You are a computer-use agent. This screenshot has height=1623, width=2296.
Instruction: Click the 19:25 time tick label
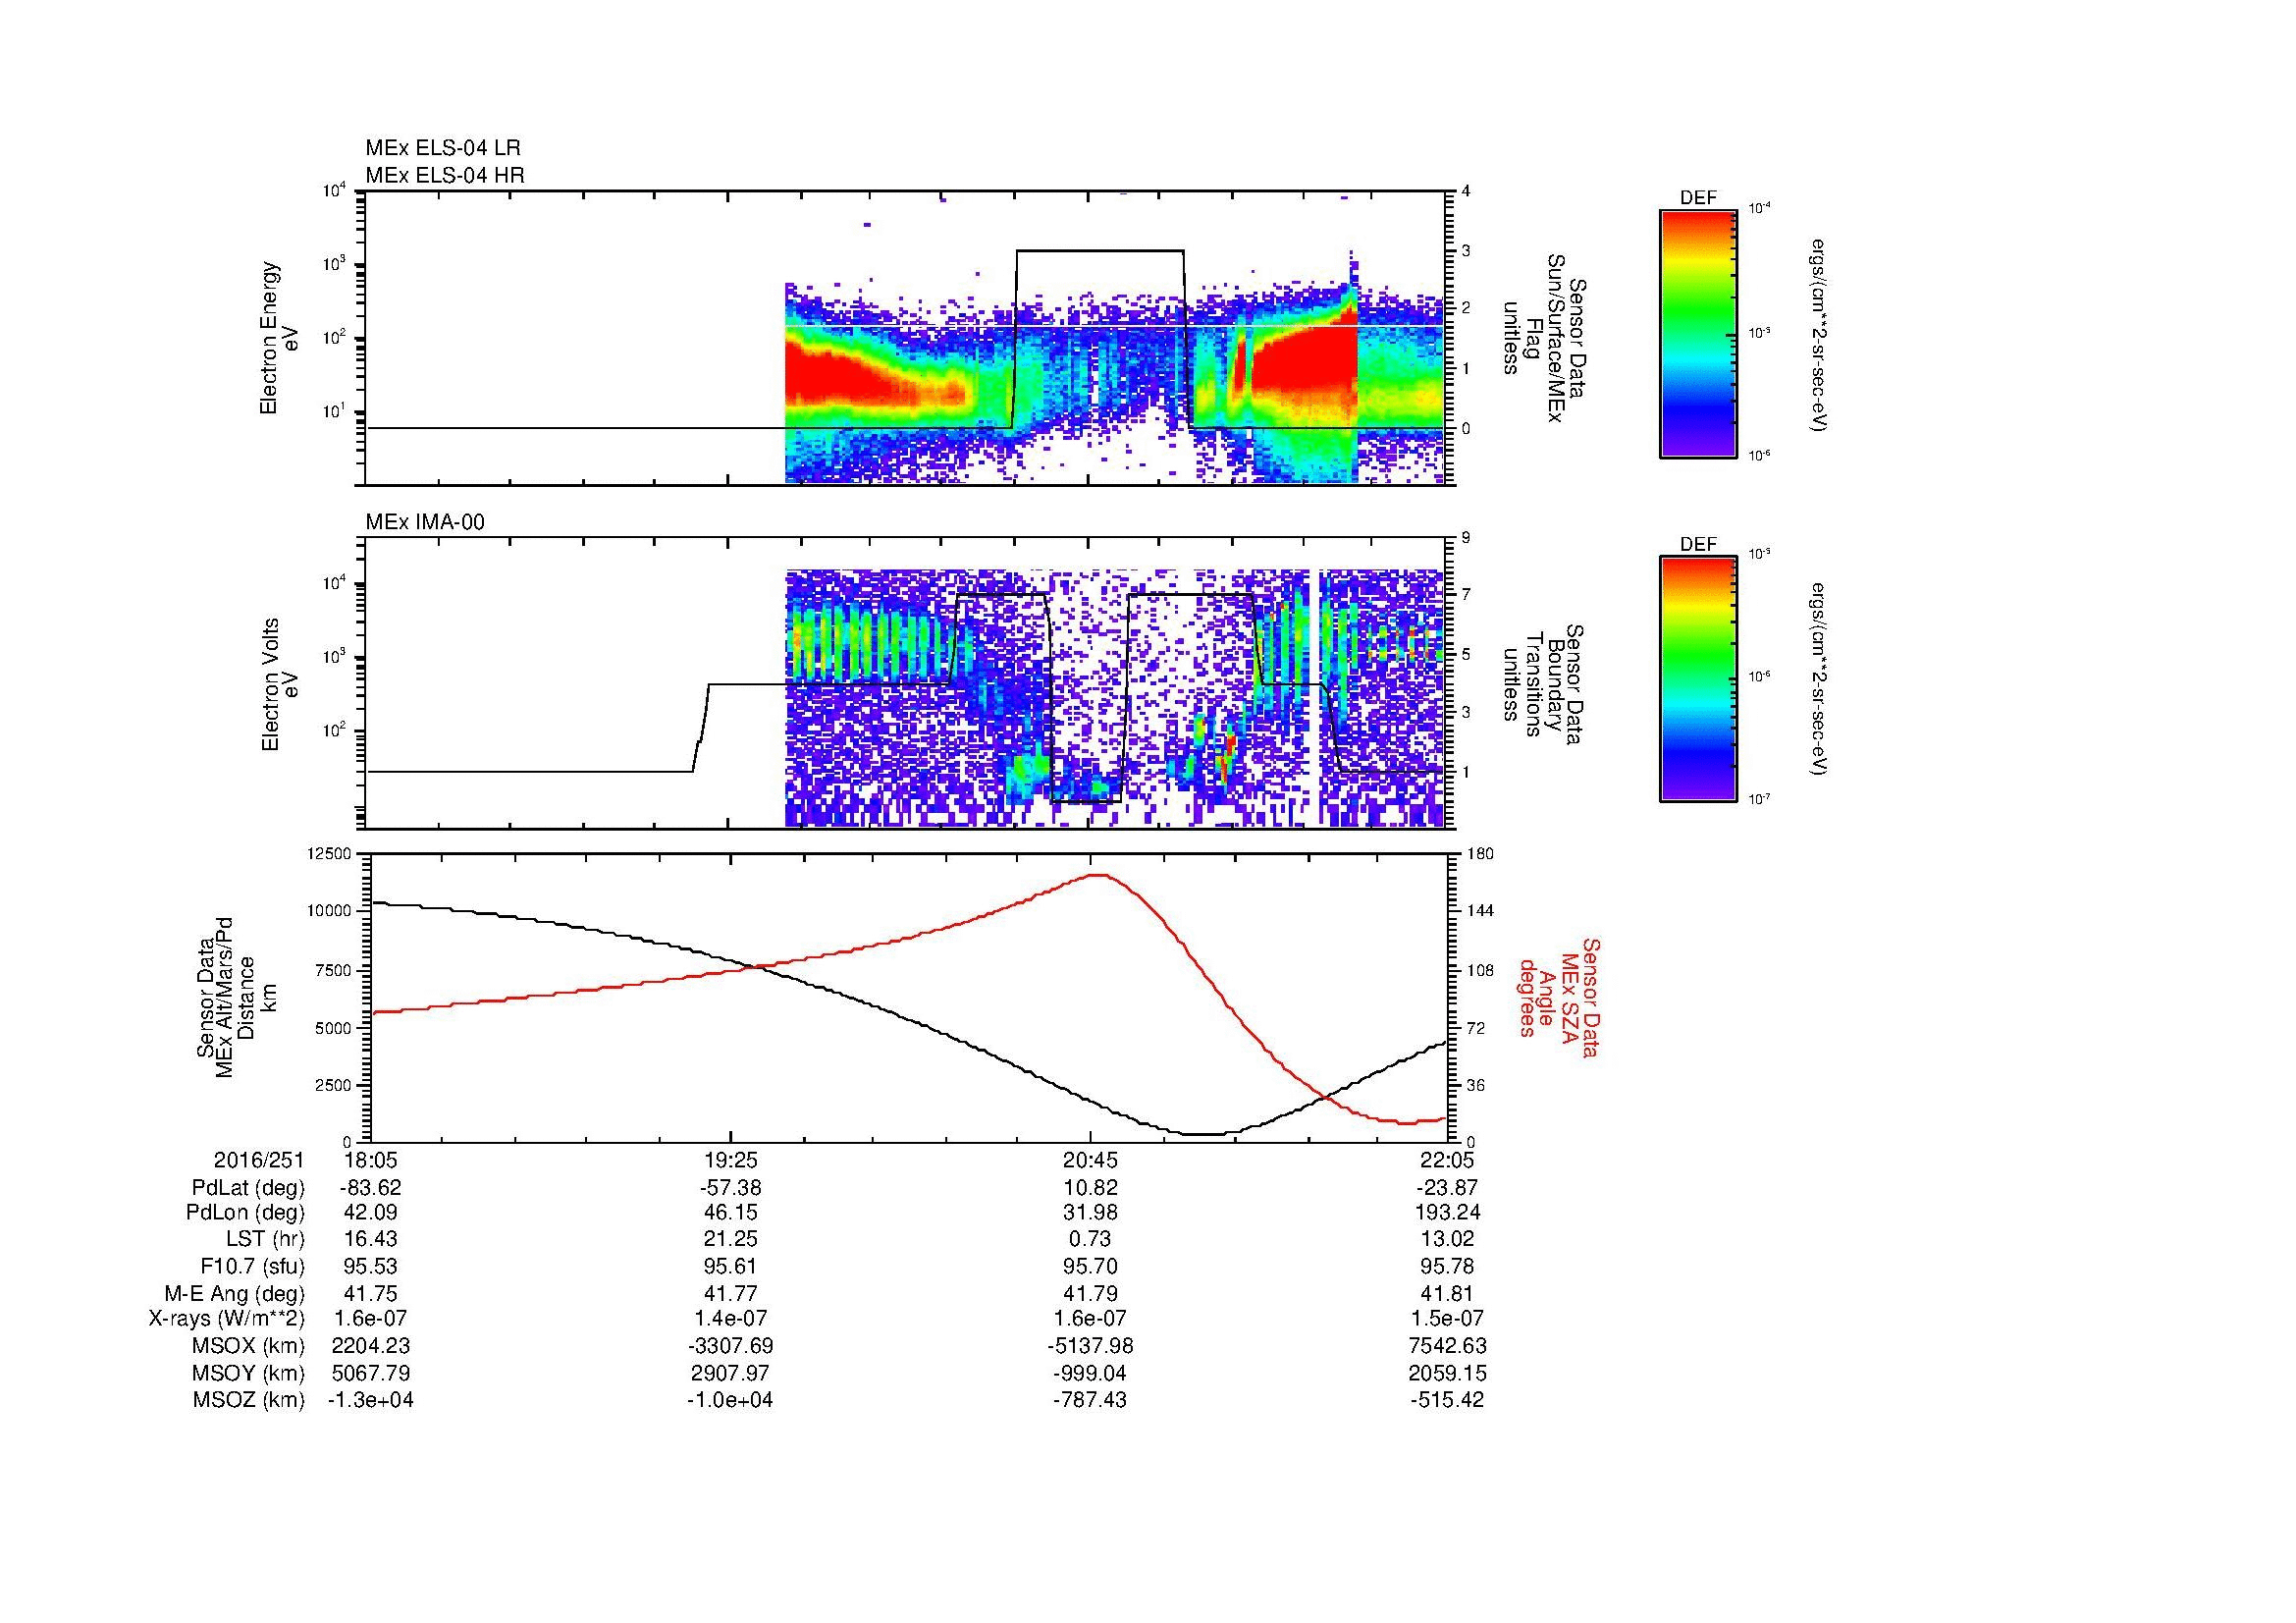coord(730,1160)
